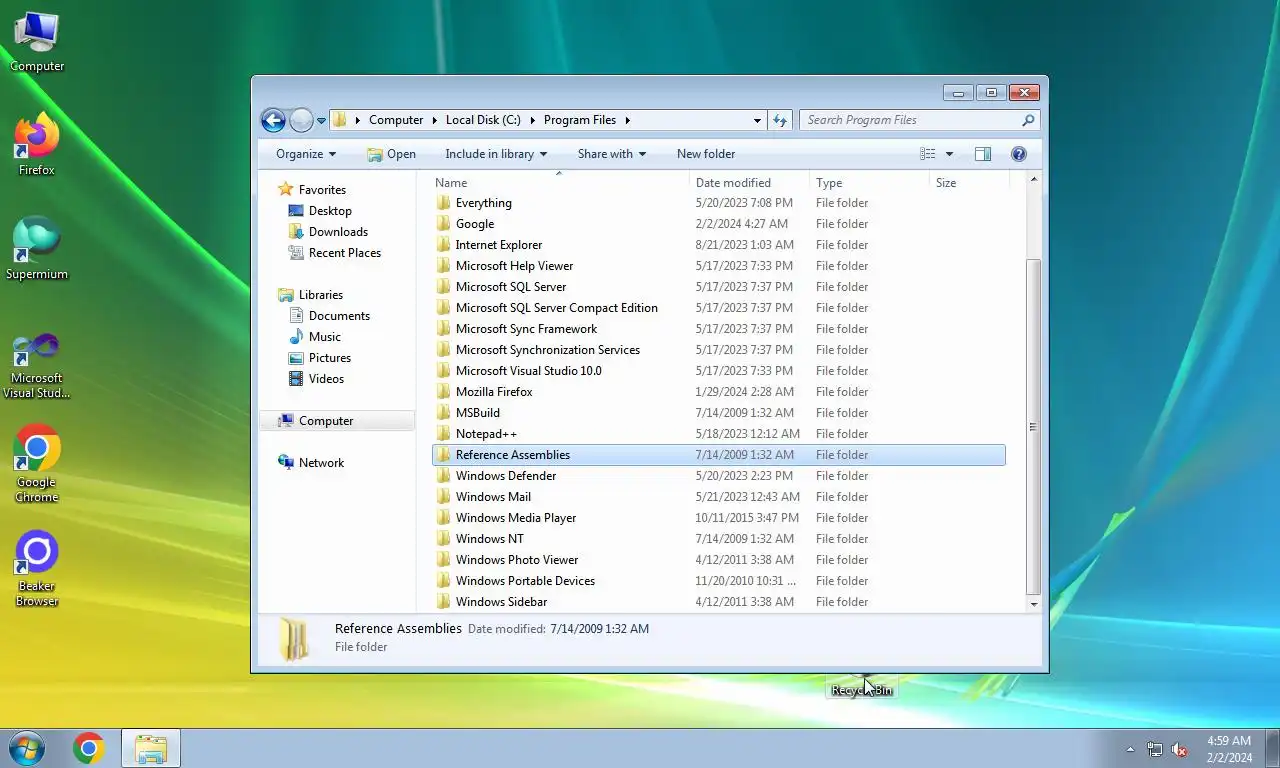Create a folder with New folder
The width and height of the screenshot is (1280, 768).
tap(706, 154)
